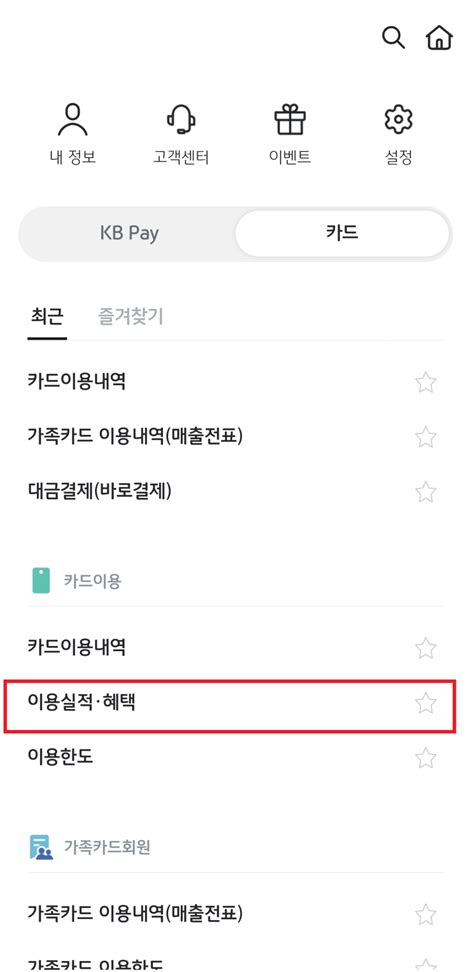Switch to 즐겨찾기 tab
Image resolution: width=474 pixels, height=972 pixels.
coord(131,317)
